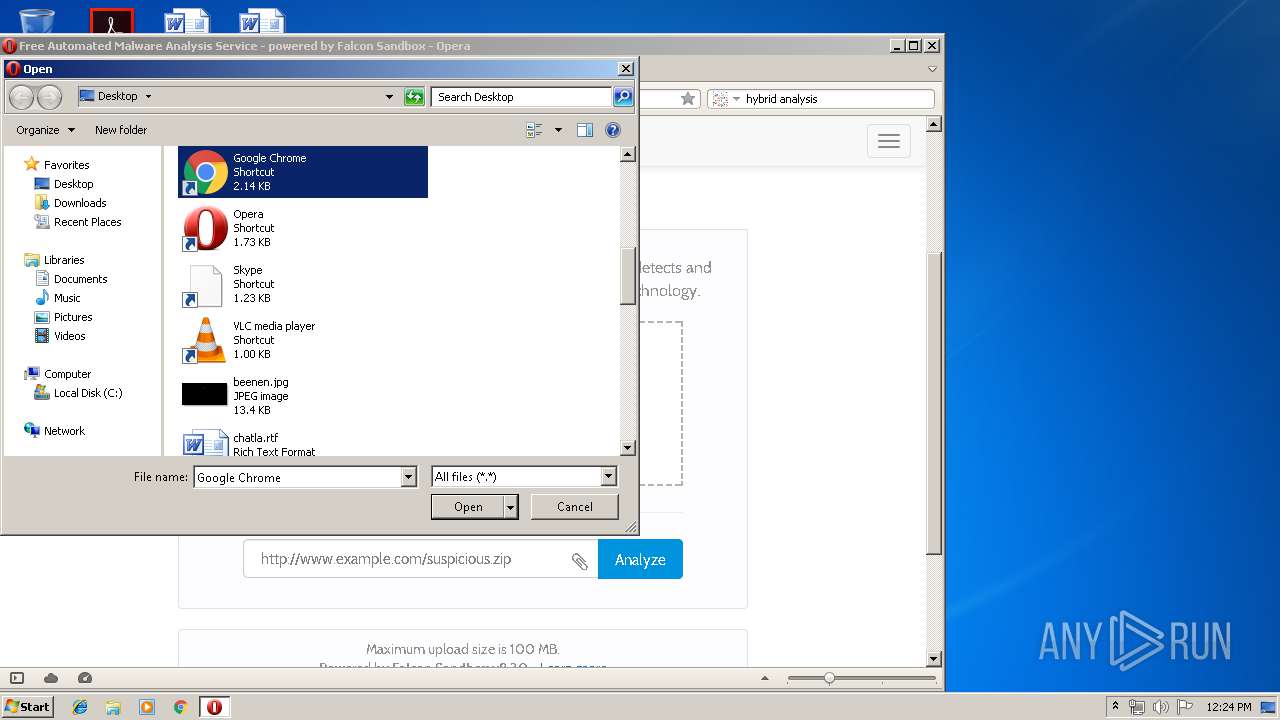Viewport: 1280px width, 720px height.
Task: Click the Back navigation arrow in Open dialog
Action: click(22, 97)
